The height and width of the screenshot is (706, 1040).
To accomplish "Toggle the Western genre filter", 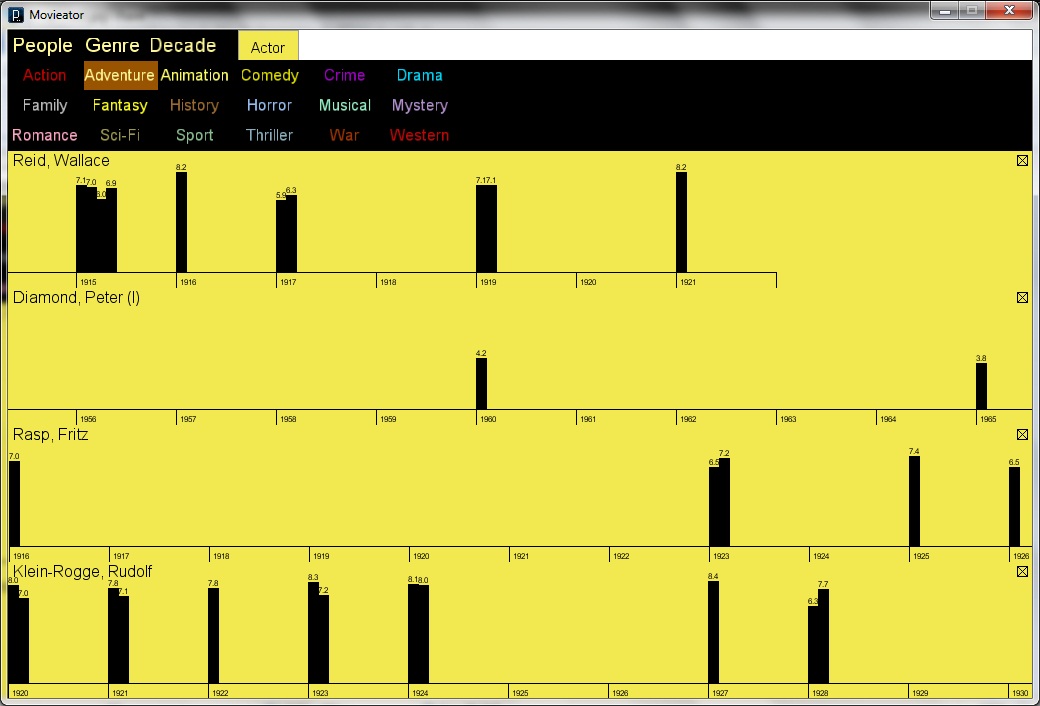I will (419, 135).
